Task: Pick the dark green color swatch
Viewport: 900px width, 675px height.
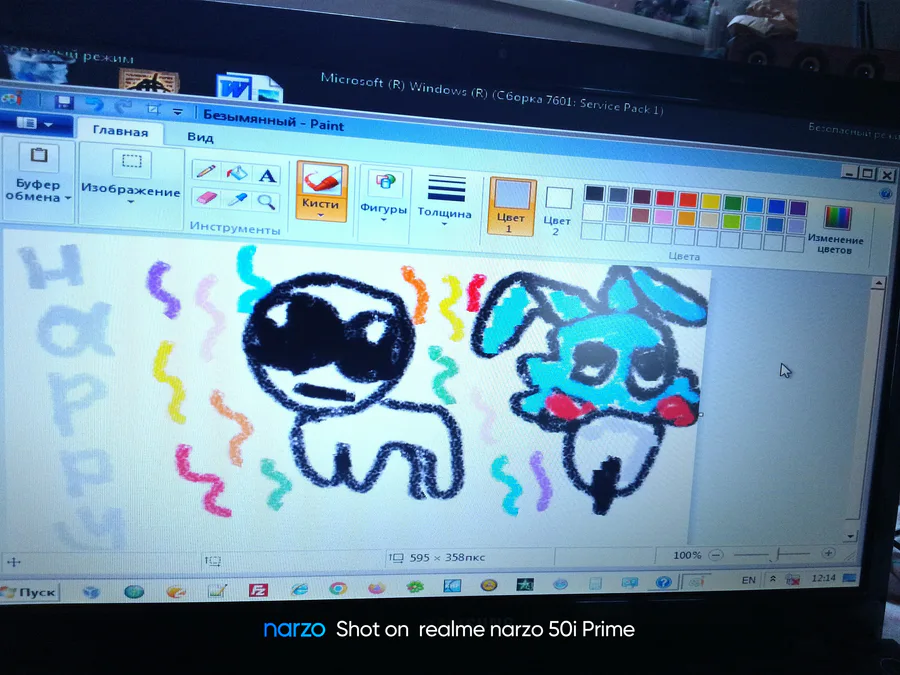Action: tap(733, 203)
